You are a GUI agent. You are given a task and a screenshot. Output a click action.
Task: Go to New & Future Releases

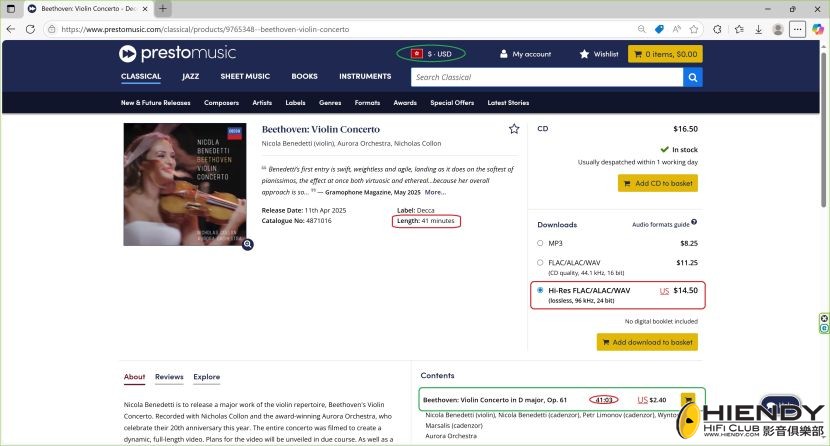156,103
